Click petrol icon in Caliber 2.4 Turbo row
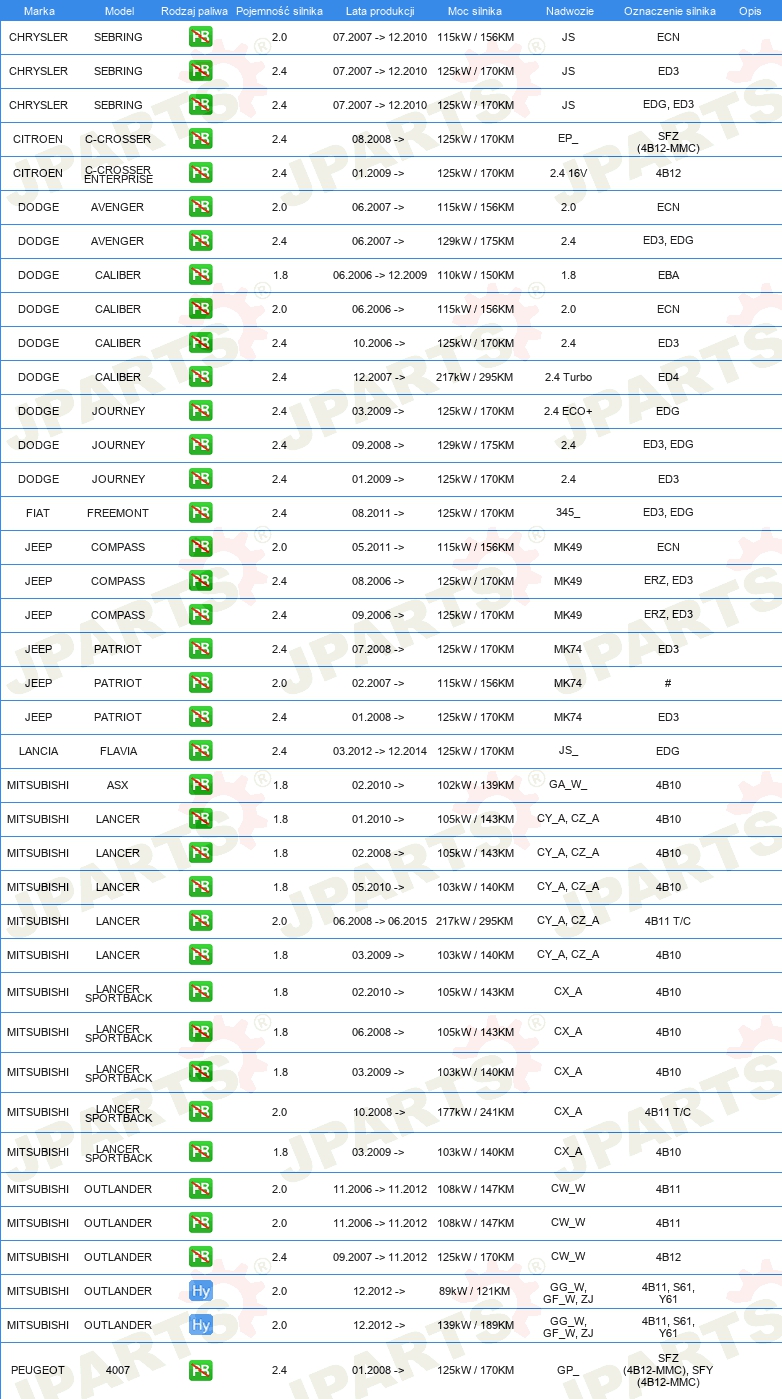 (200, 378)
